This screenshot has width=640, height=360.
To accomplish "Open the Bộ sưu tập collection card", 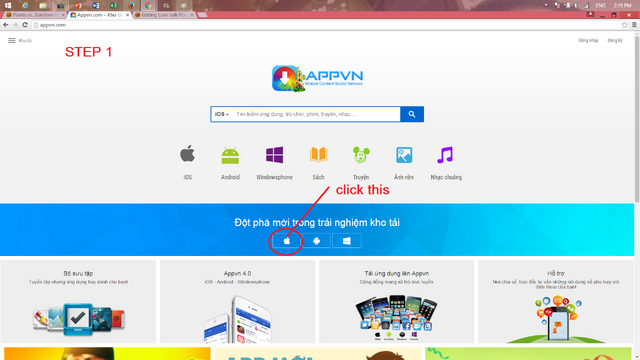I will [78, 301].
